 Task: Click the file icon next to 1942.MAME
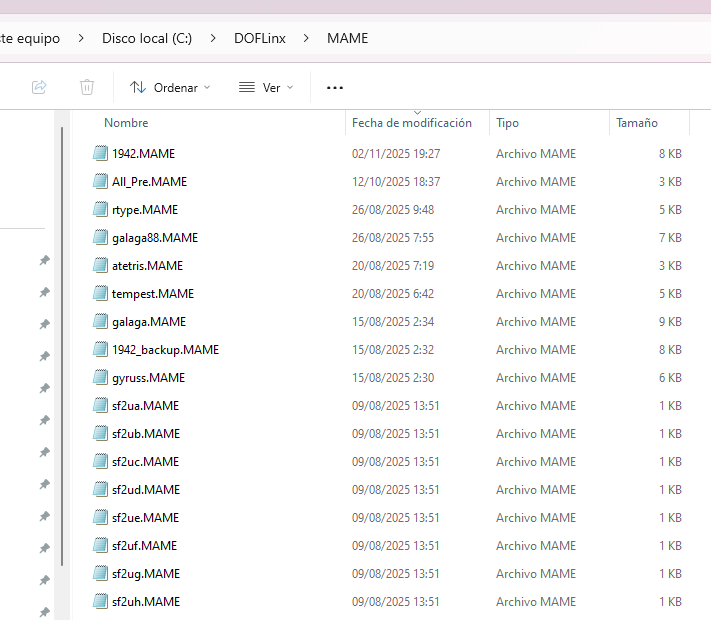click(100, 154)
